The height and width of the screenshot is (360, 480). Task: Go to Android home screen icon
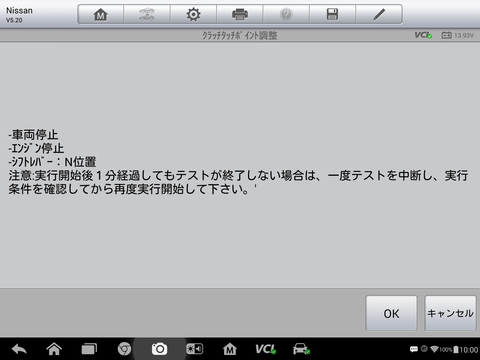[x=54, y=349]
